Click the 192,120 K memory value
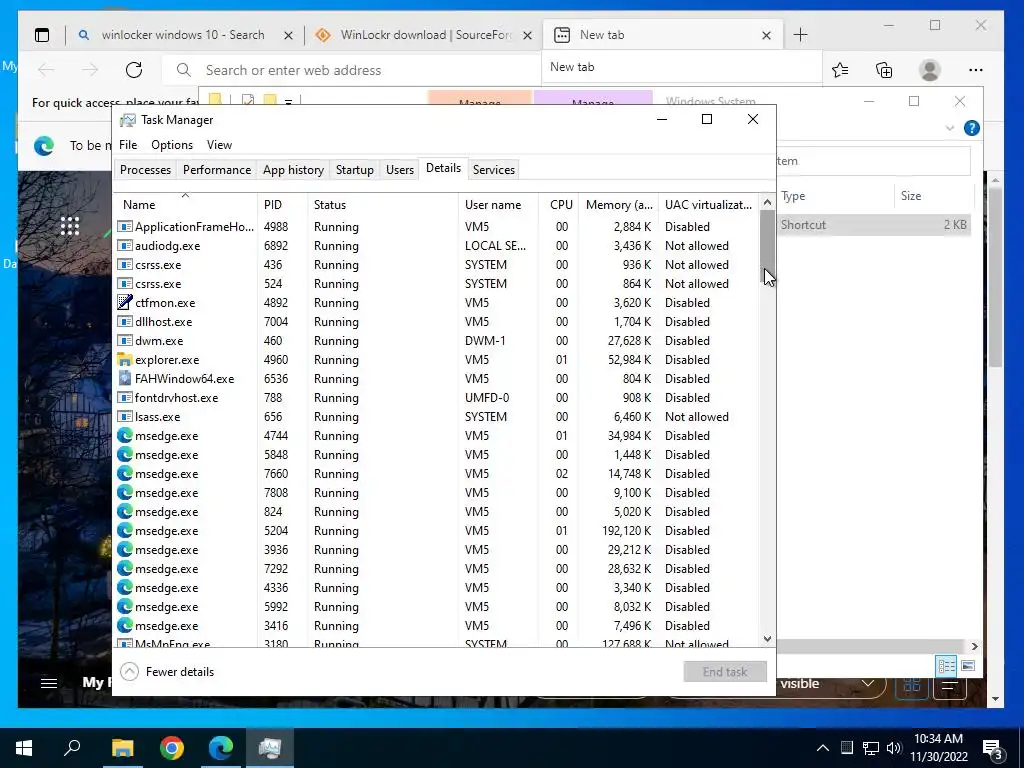The image size is (1024, 768). coord(626,530)
